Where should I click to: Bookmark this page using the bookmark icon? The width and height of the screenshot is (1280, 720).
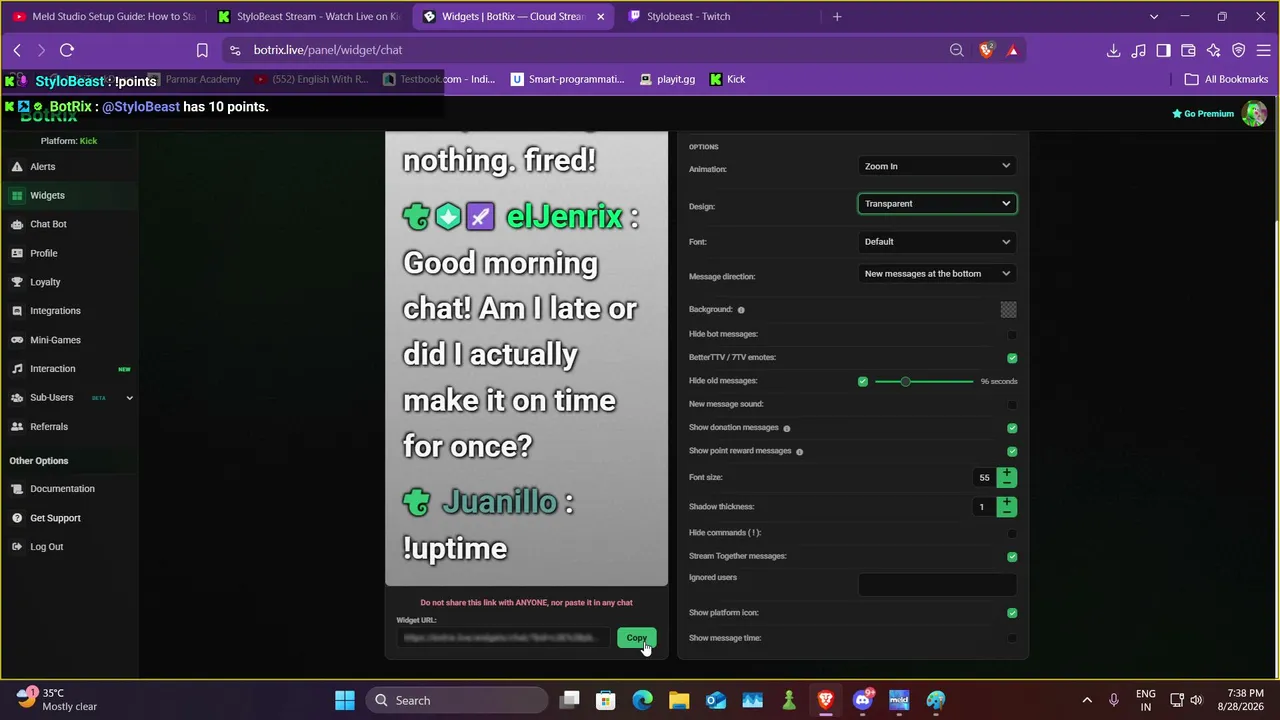pos(202,50)
